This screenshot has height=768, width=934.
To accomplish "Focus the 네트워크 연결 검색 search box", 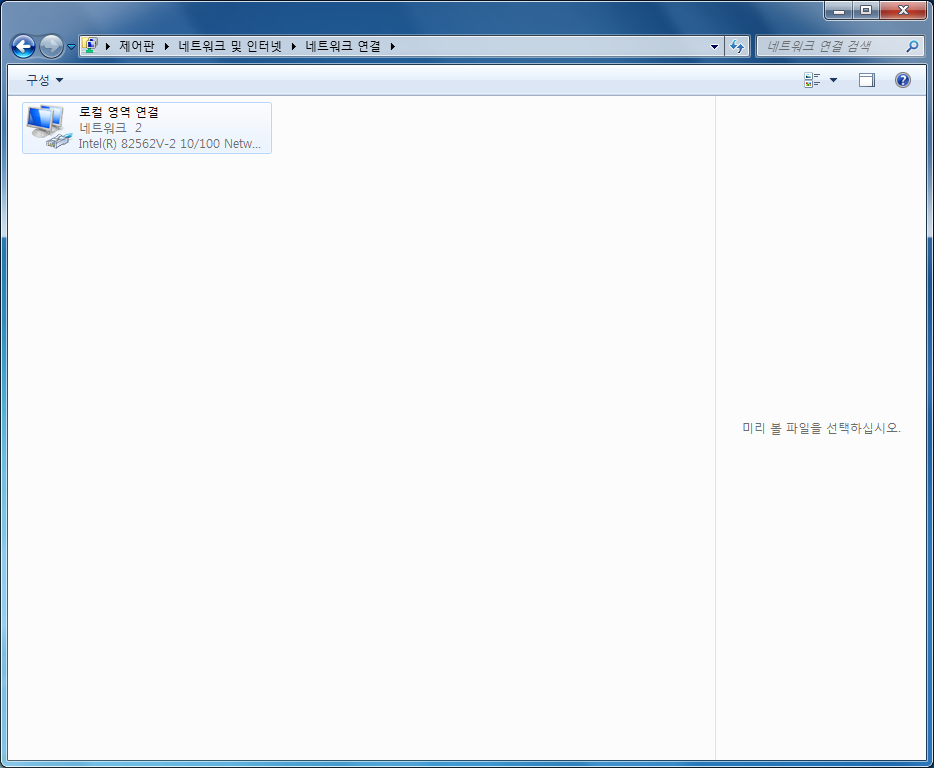I will pos(834,46).
